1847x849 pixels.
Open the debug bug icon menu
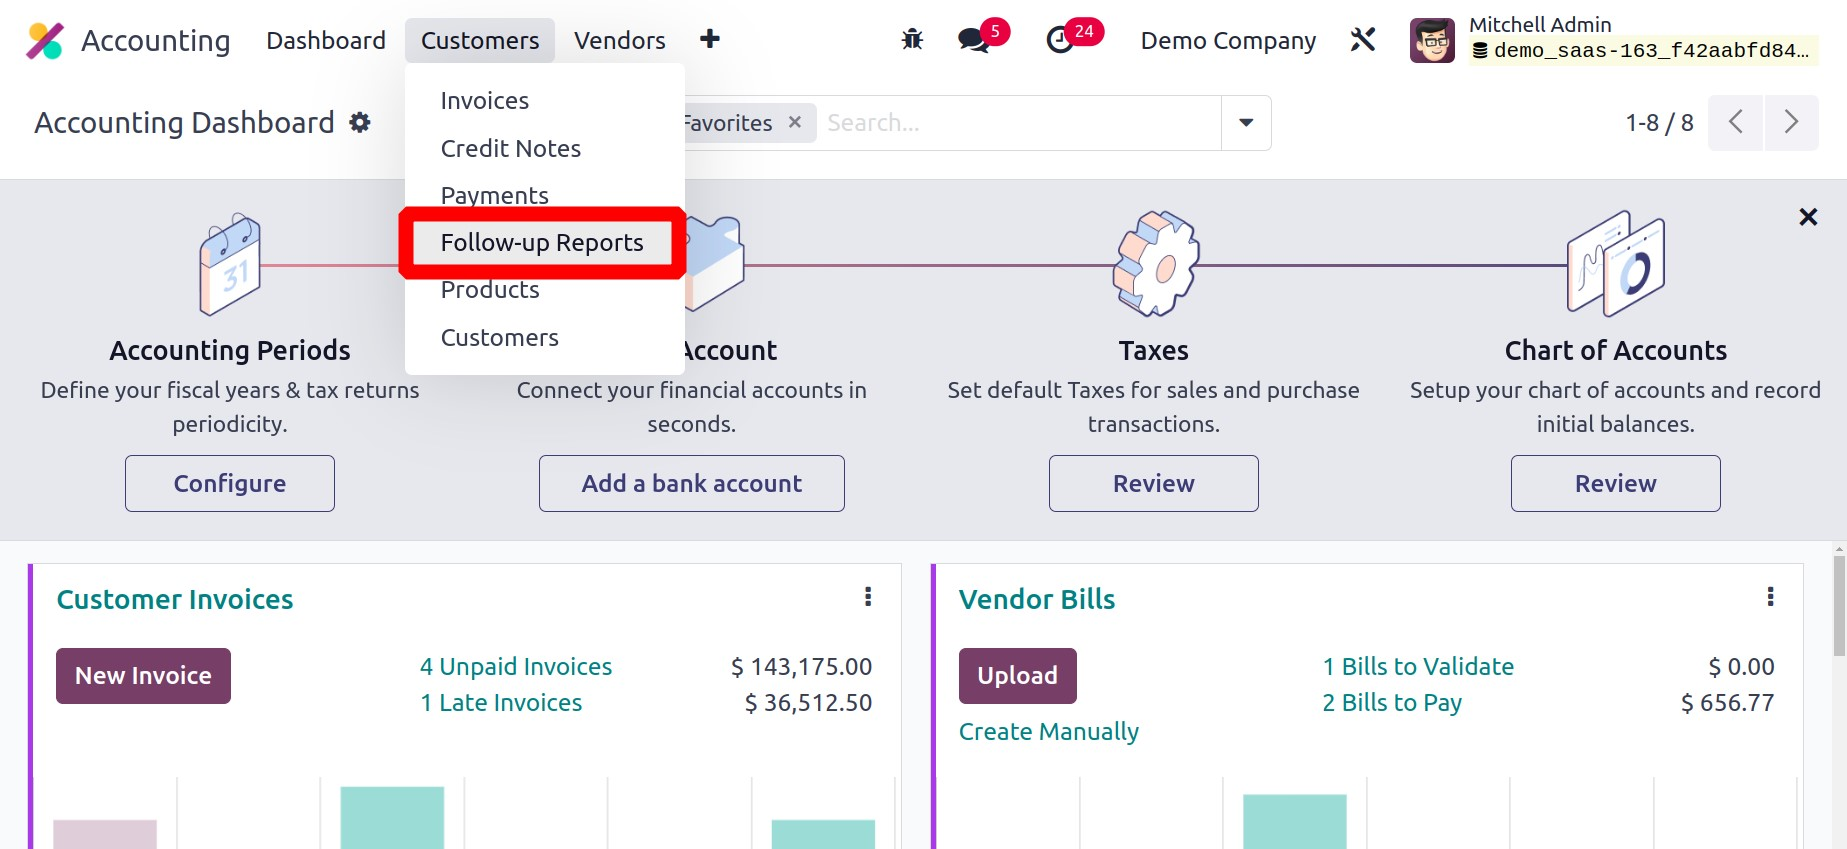click(912, 40)
